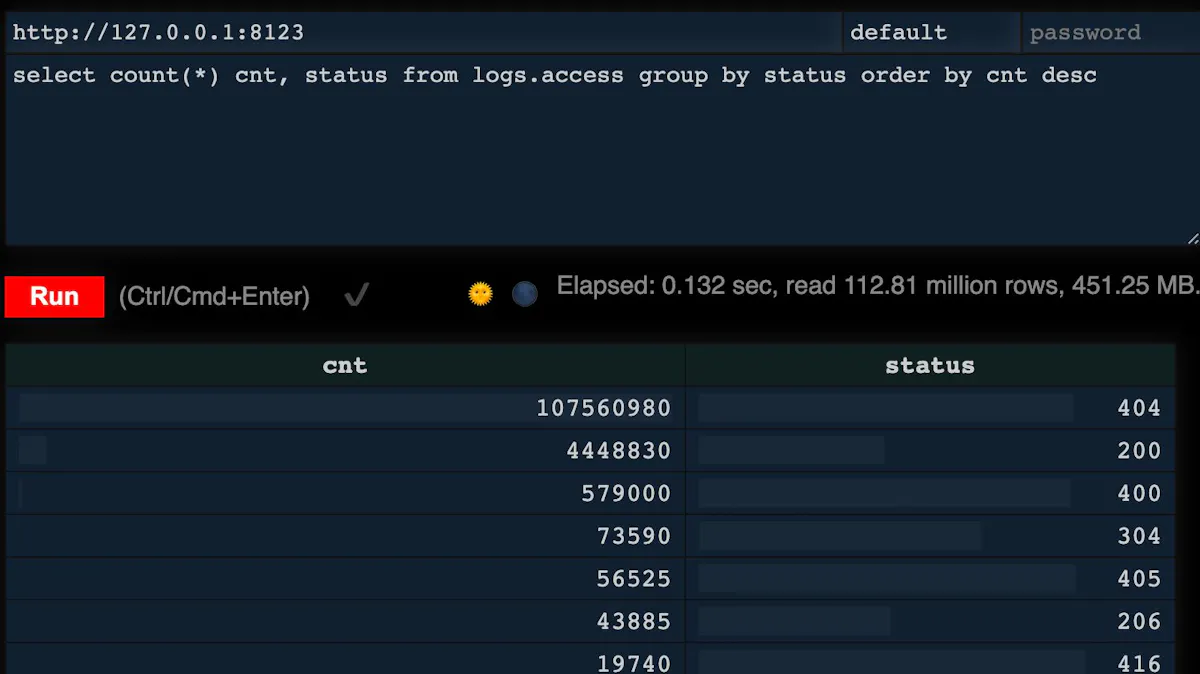Click the query success checkmark

click(x=356, y=294)
